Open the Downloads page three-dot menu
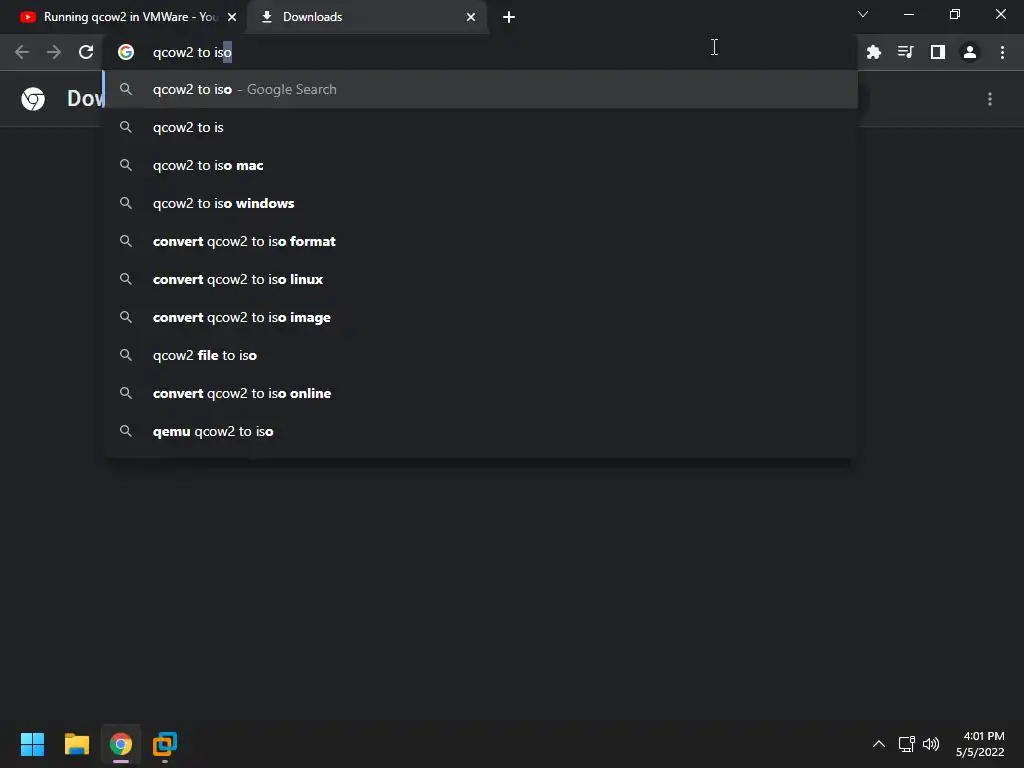The height and width of the screenshot is (768, 1024). pyautogui.click(x=990, y=99)
